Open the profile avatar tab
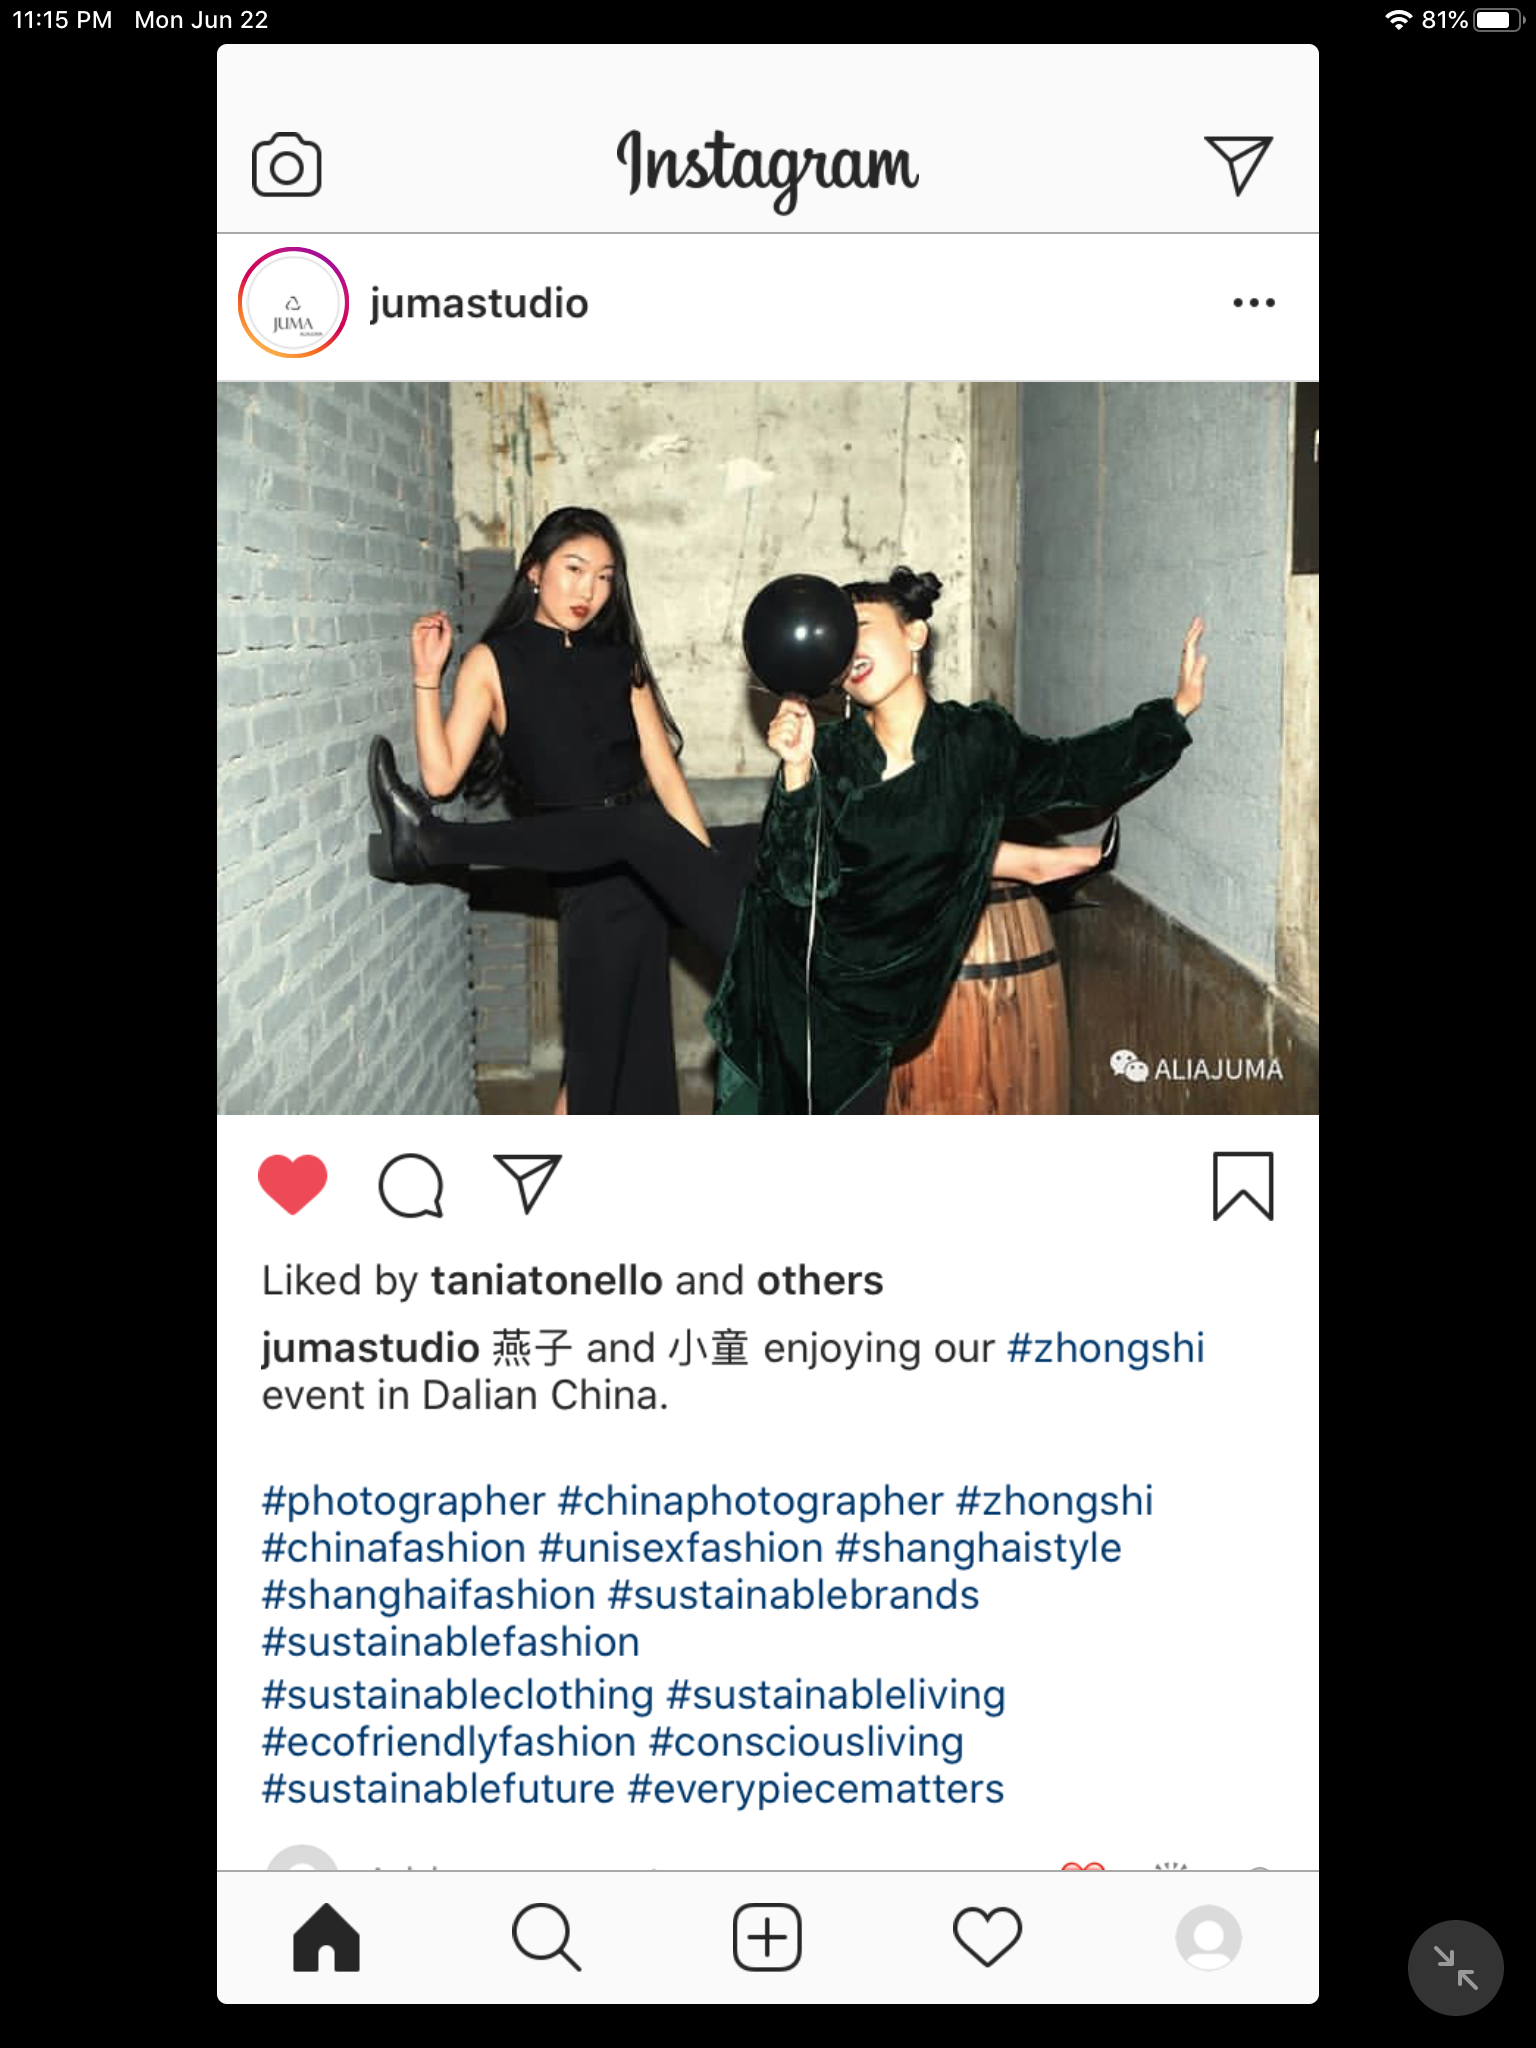The image size is (1536, 2048). tap(1208, 1938)
